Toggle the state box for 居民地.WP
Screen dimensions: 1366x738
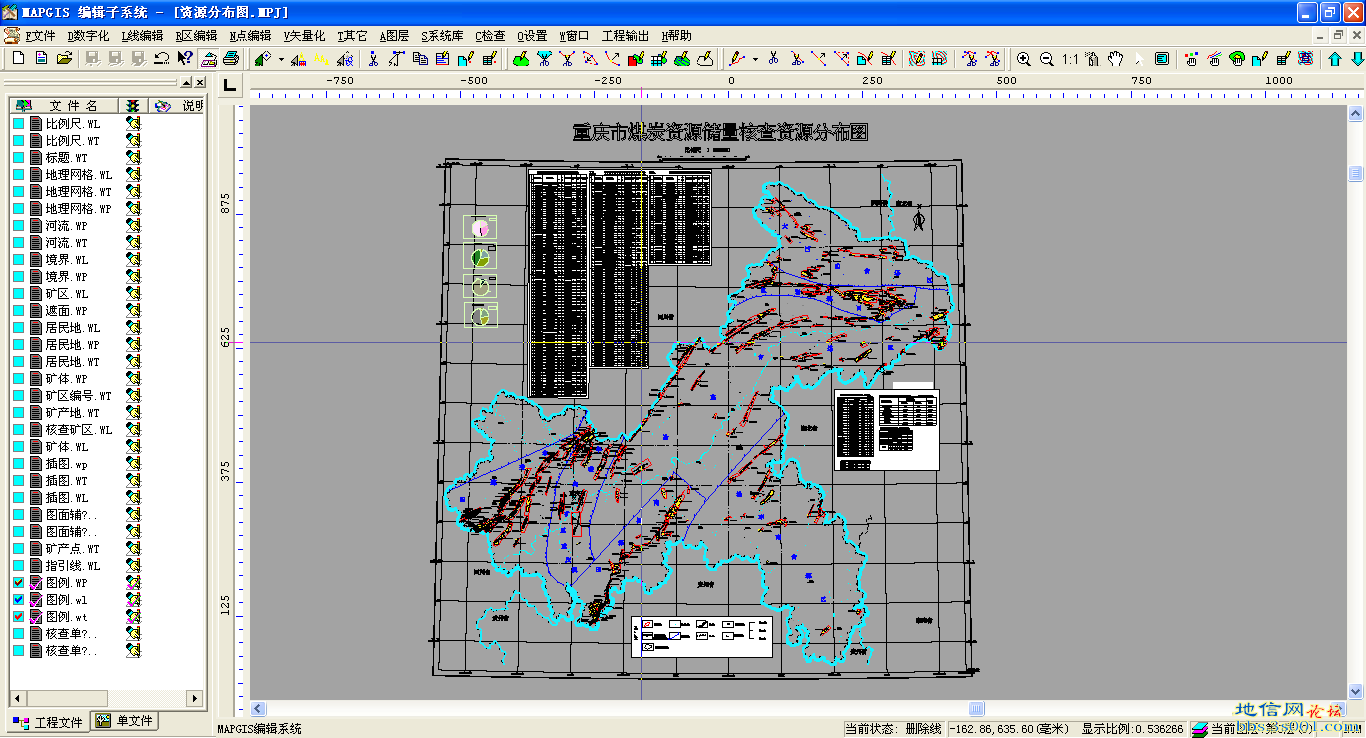coord(18,344)
